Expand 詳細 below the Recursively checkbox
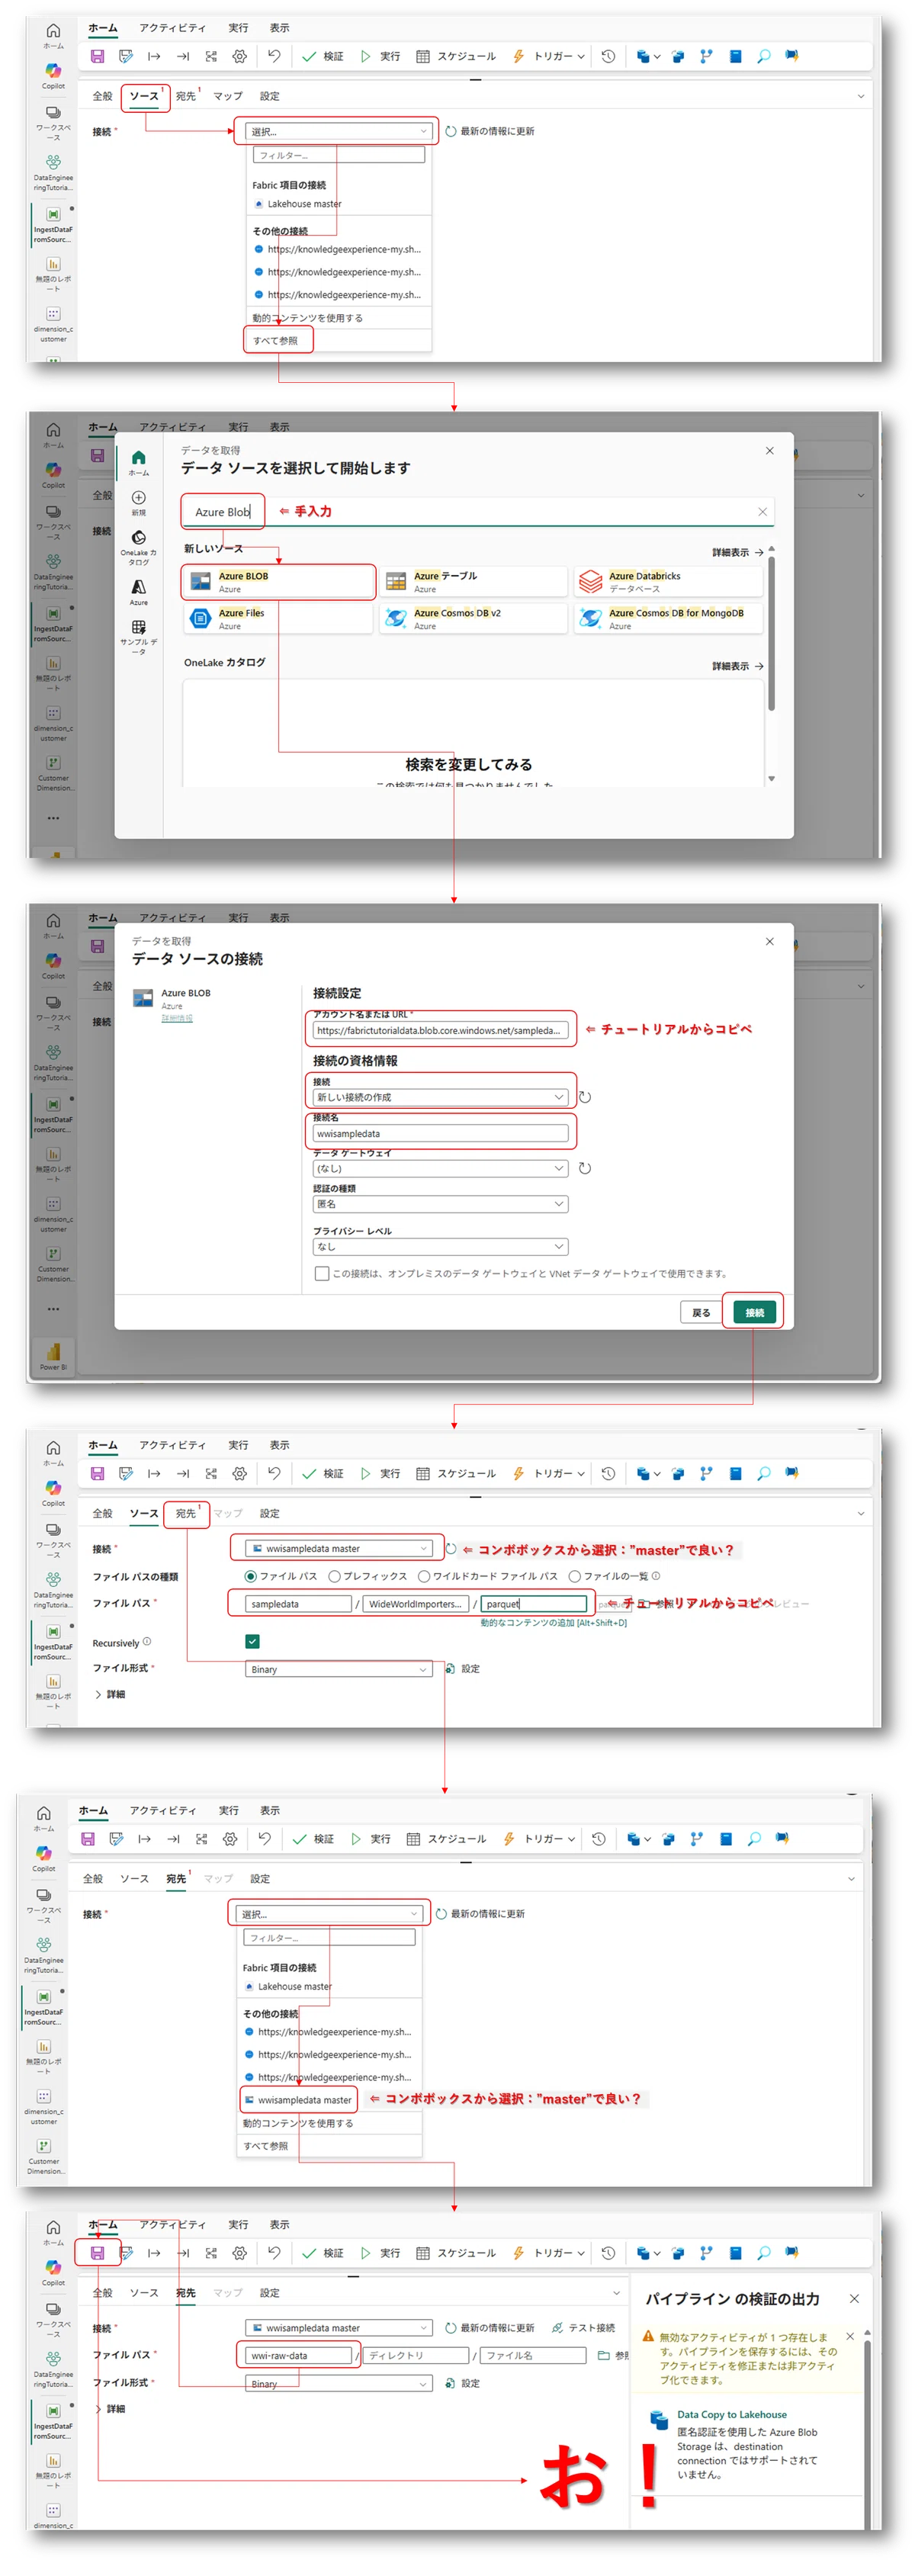The width and height of the screenshot is (915, 2576). pyautogui.click(x=110, y=1694)
